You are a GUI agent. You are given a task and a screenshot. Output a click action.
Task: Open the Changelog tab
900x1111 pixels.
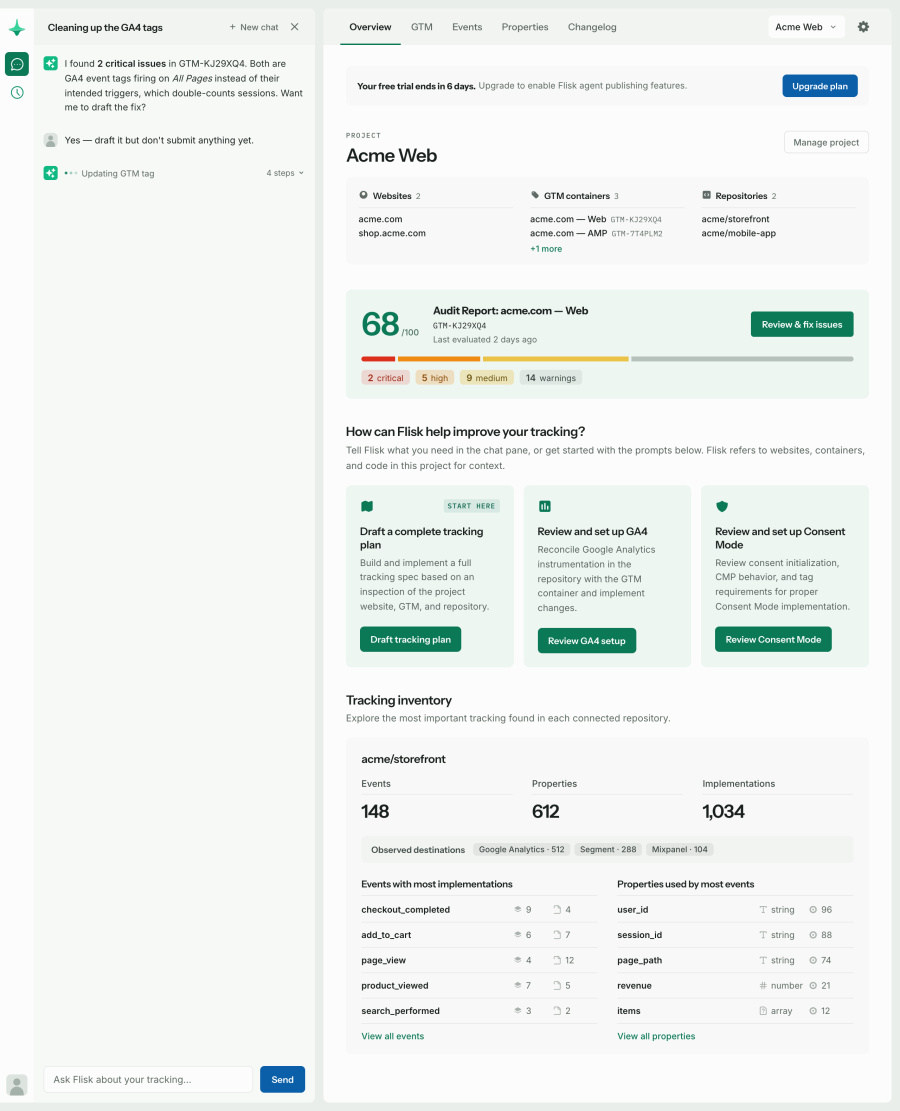tap(592, 27)
